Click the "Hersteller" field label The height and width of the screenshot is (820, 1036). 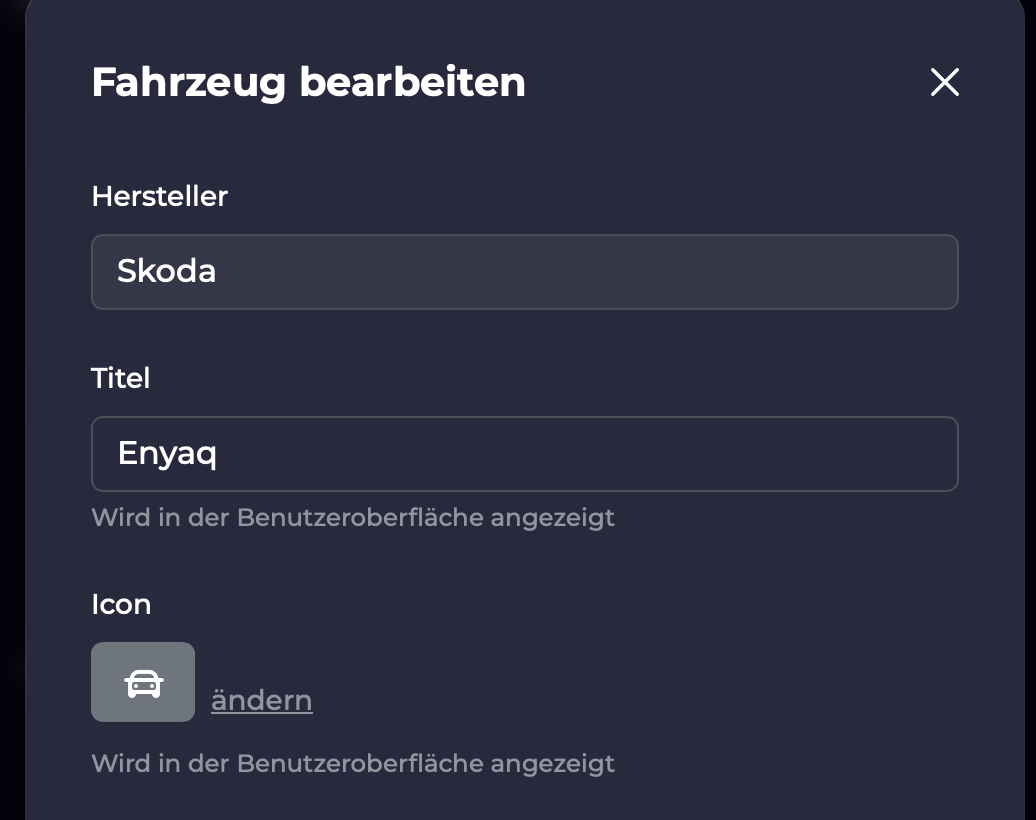[160, 196]
